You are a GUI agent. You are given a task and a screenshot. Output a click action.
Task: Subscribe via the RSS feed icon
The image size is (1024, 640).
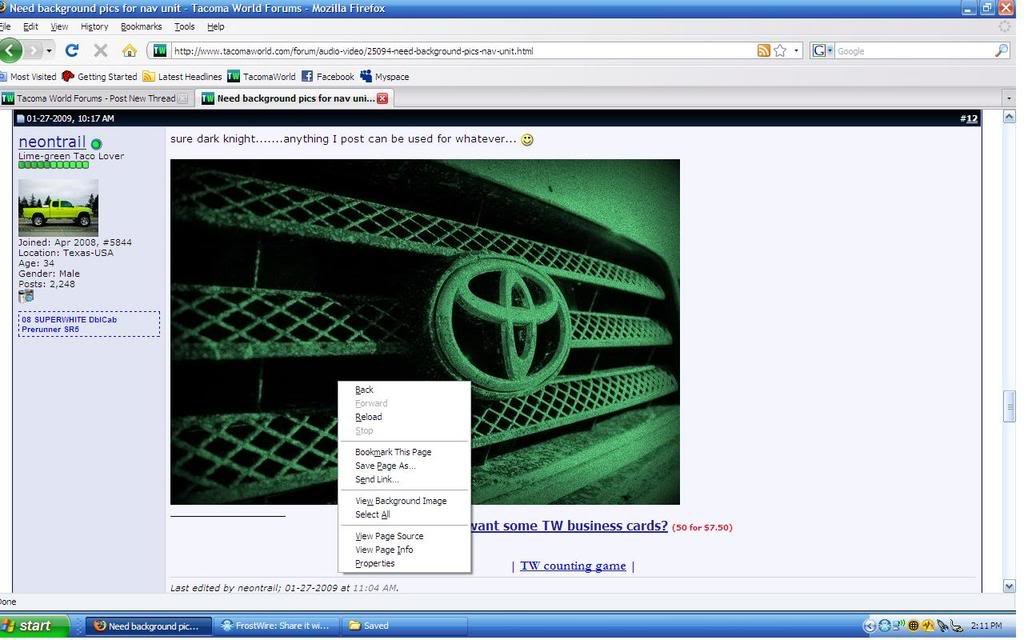click(x=763, y=50)
